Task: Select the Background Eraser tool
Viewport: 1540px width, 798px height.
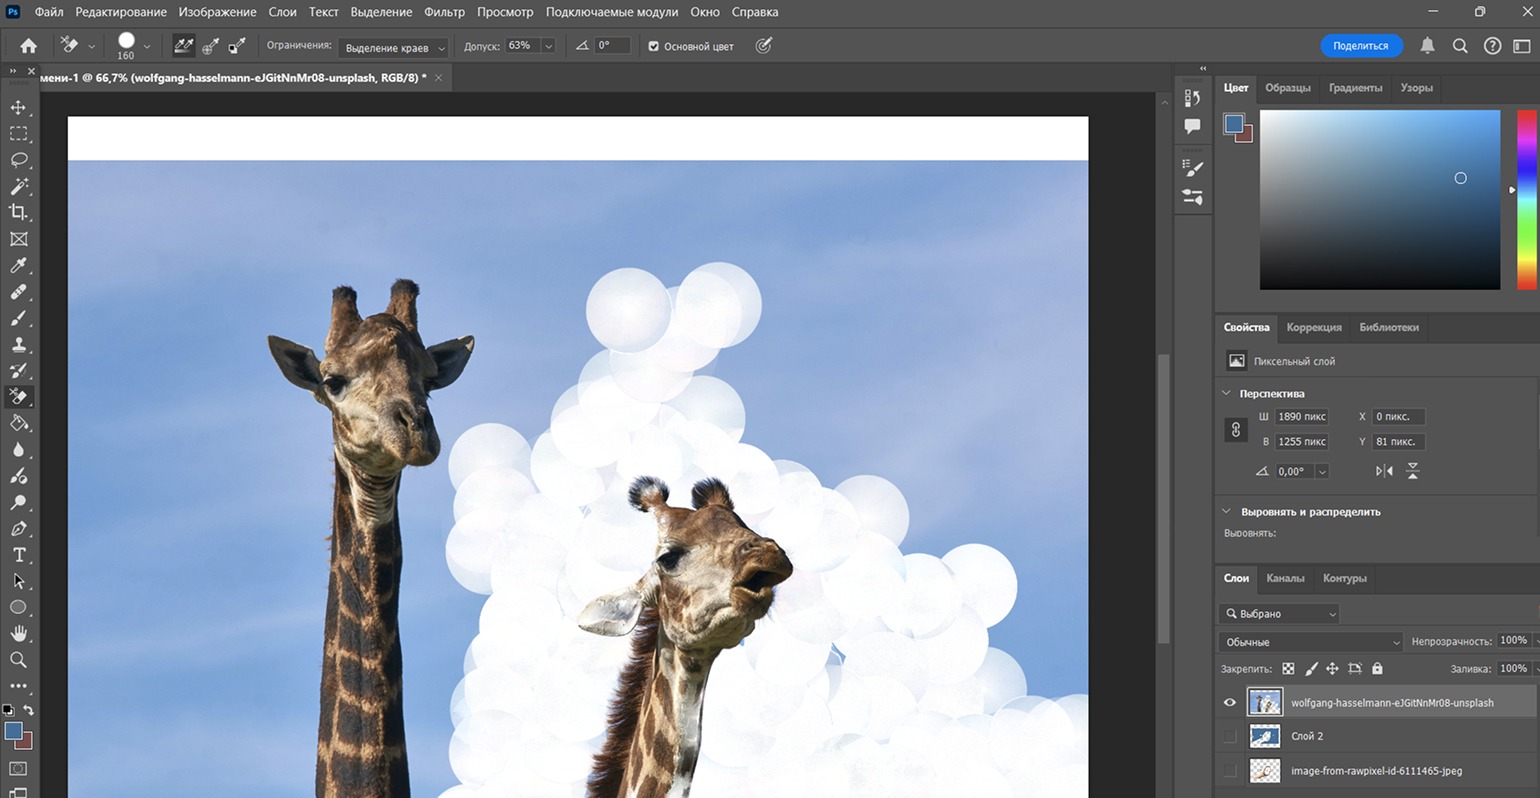Action: coord(18,397)
